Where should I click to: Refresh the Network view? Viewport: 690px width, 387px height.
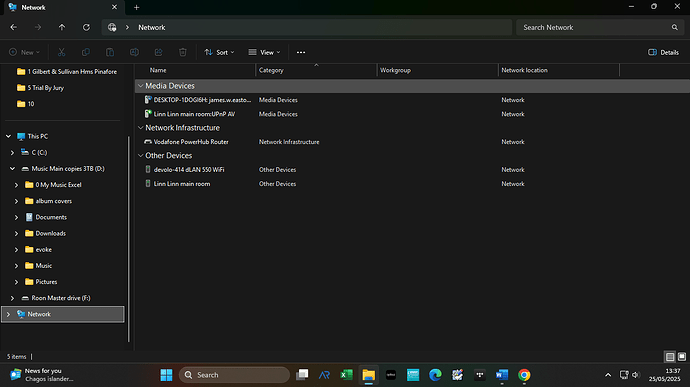[86, 27]
